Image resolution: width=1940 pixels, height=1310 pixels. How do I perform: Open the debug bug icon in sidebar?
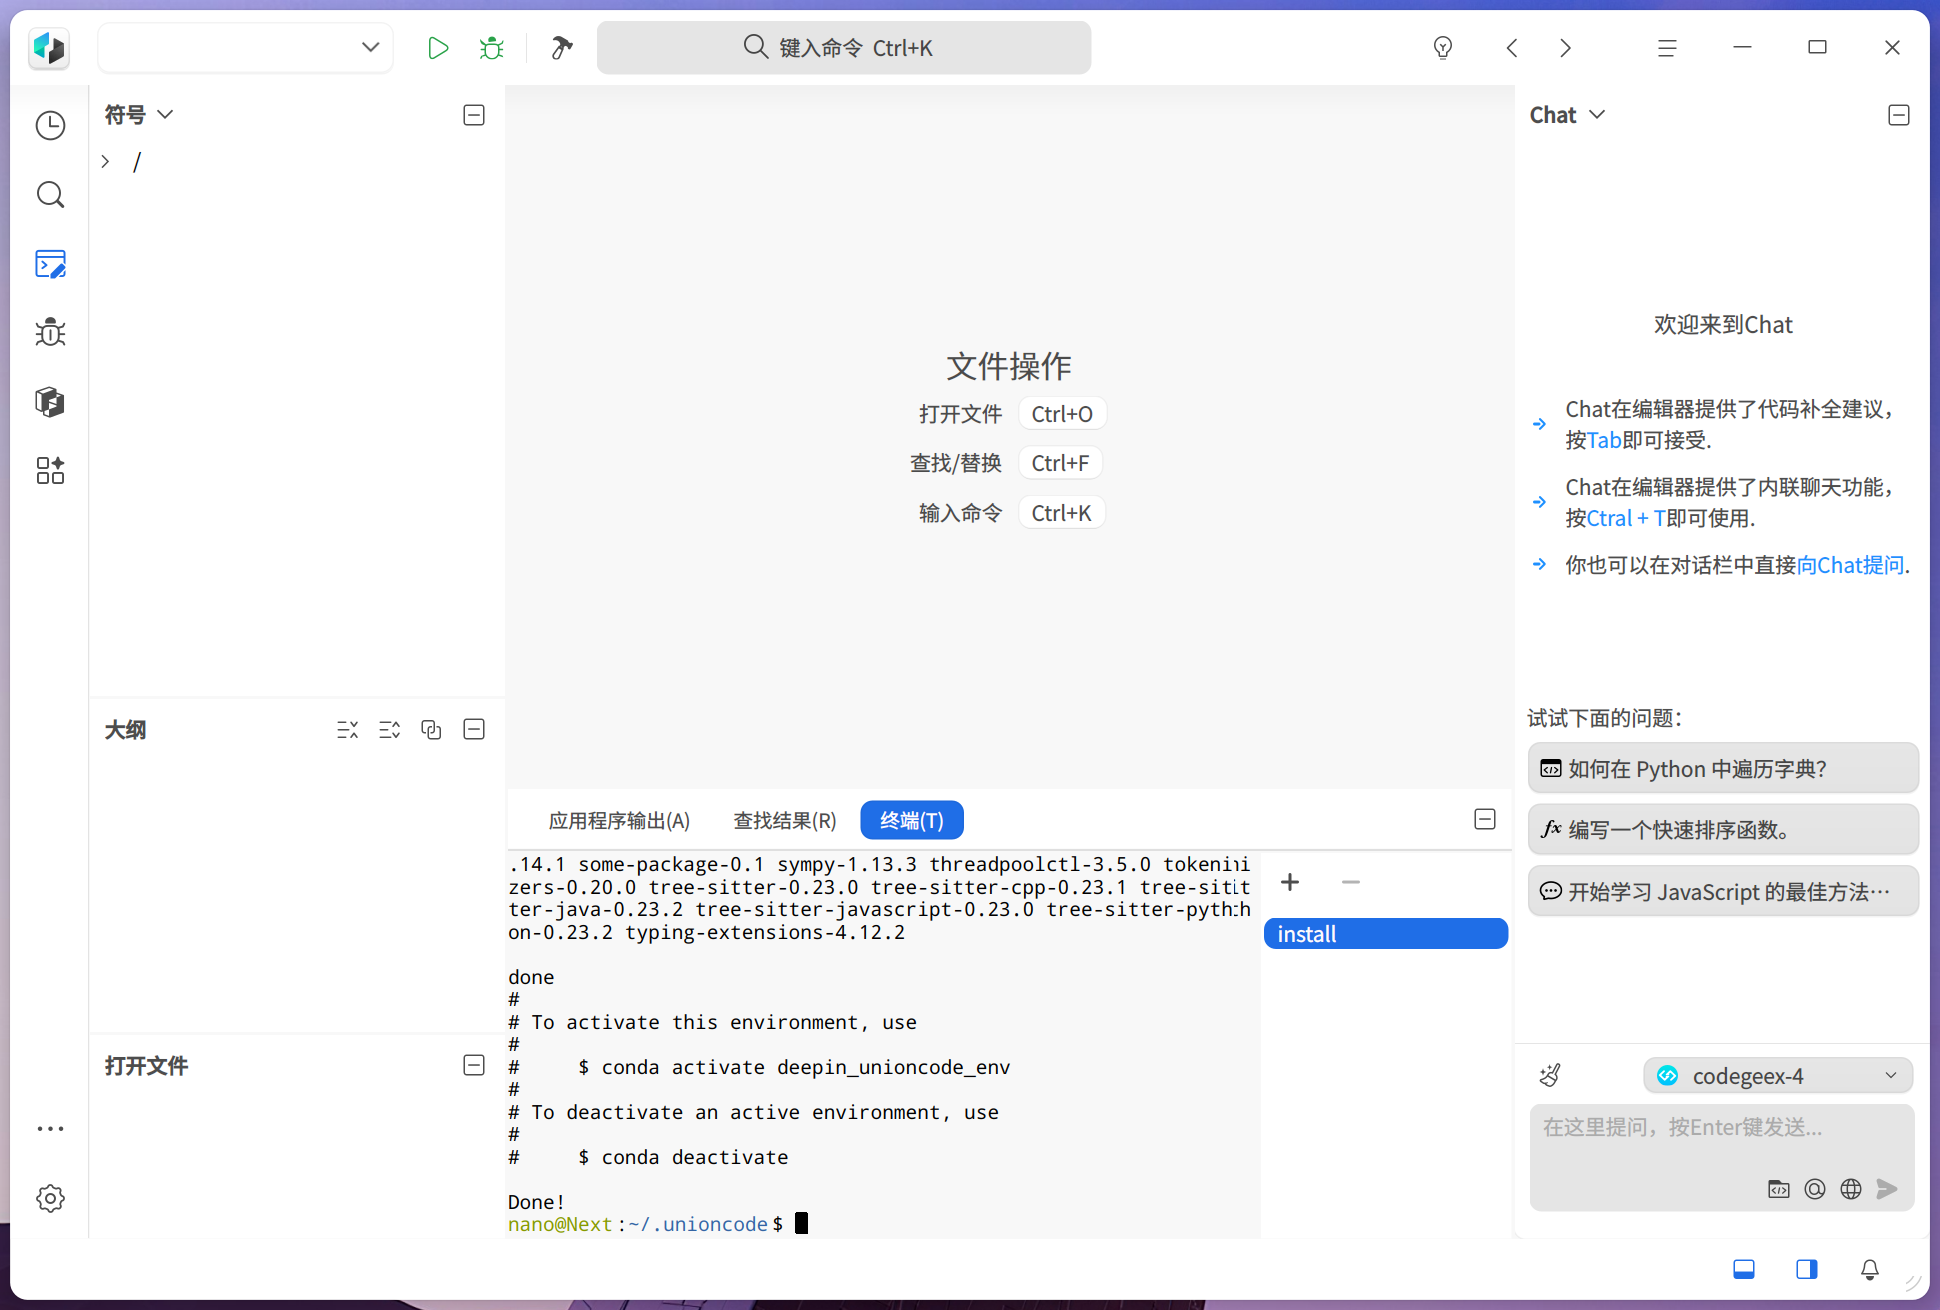coord(50,333)
